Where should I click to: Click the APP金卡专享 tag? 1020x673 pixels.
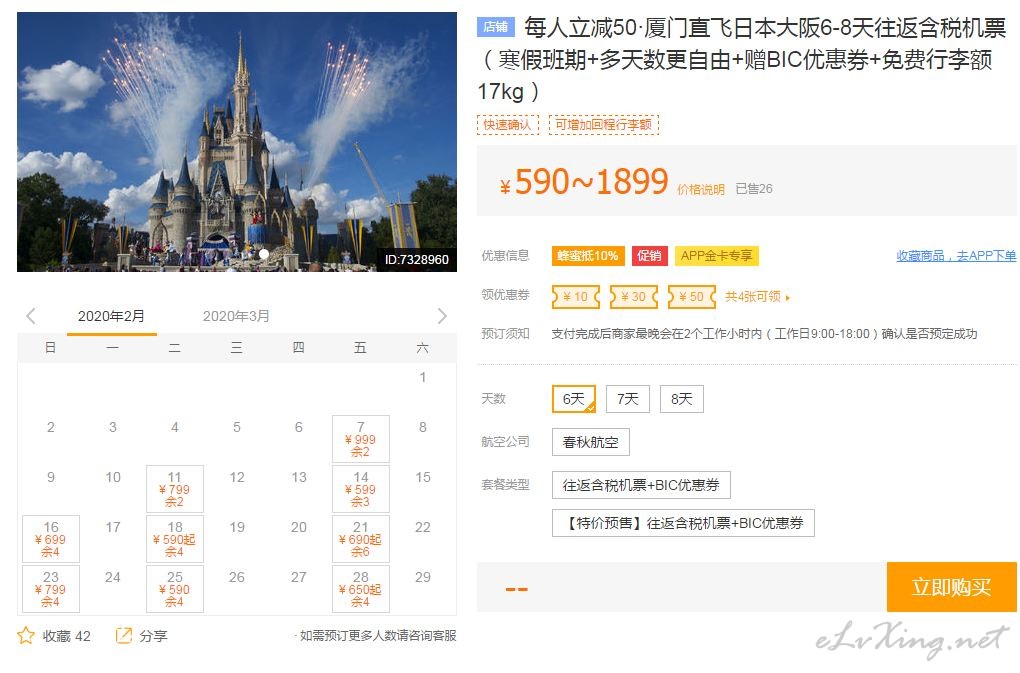717,256
